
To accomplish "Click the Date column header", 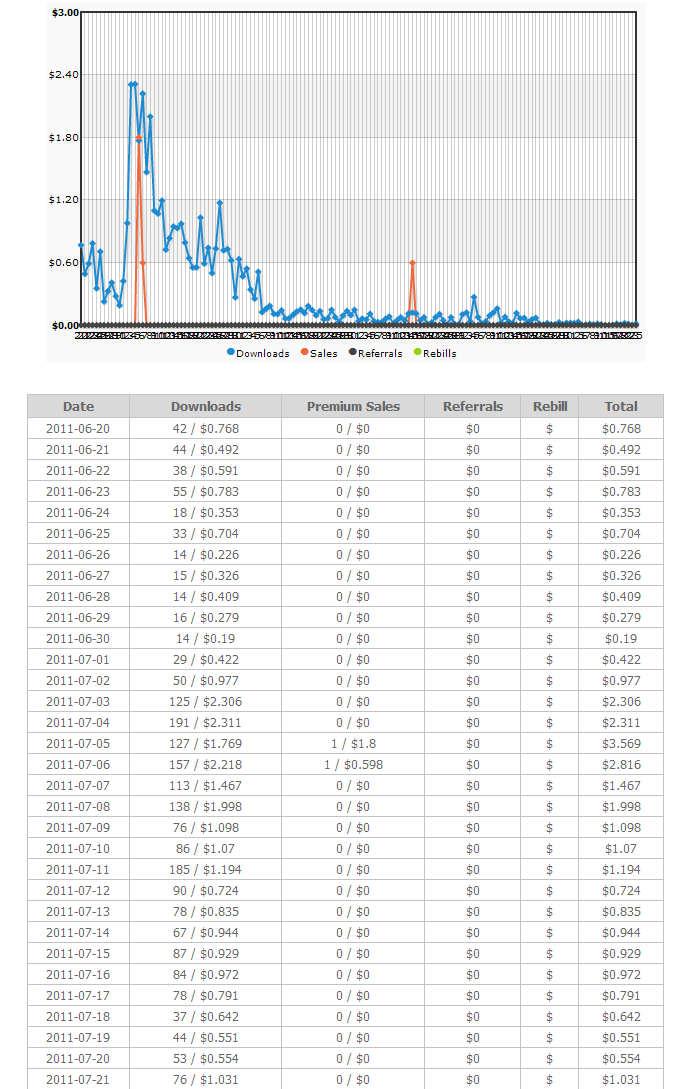I will click(x=79, y=406).
